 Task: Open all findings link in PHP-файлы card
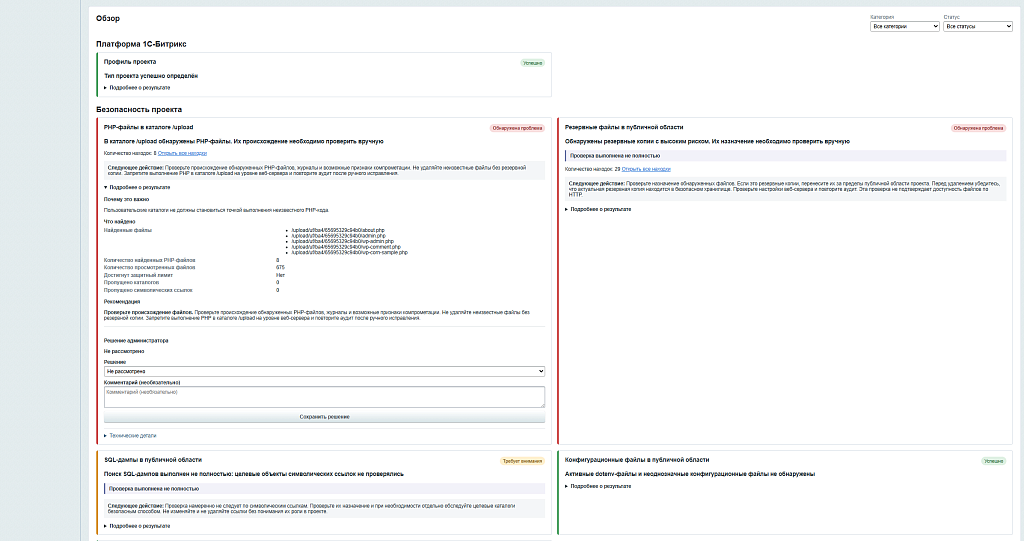tap(182, 153)
